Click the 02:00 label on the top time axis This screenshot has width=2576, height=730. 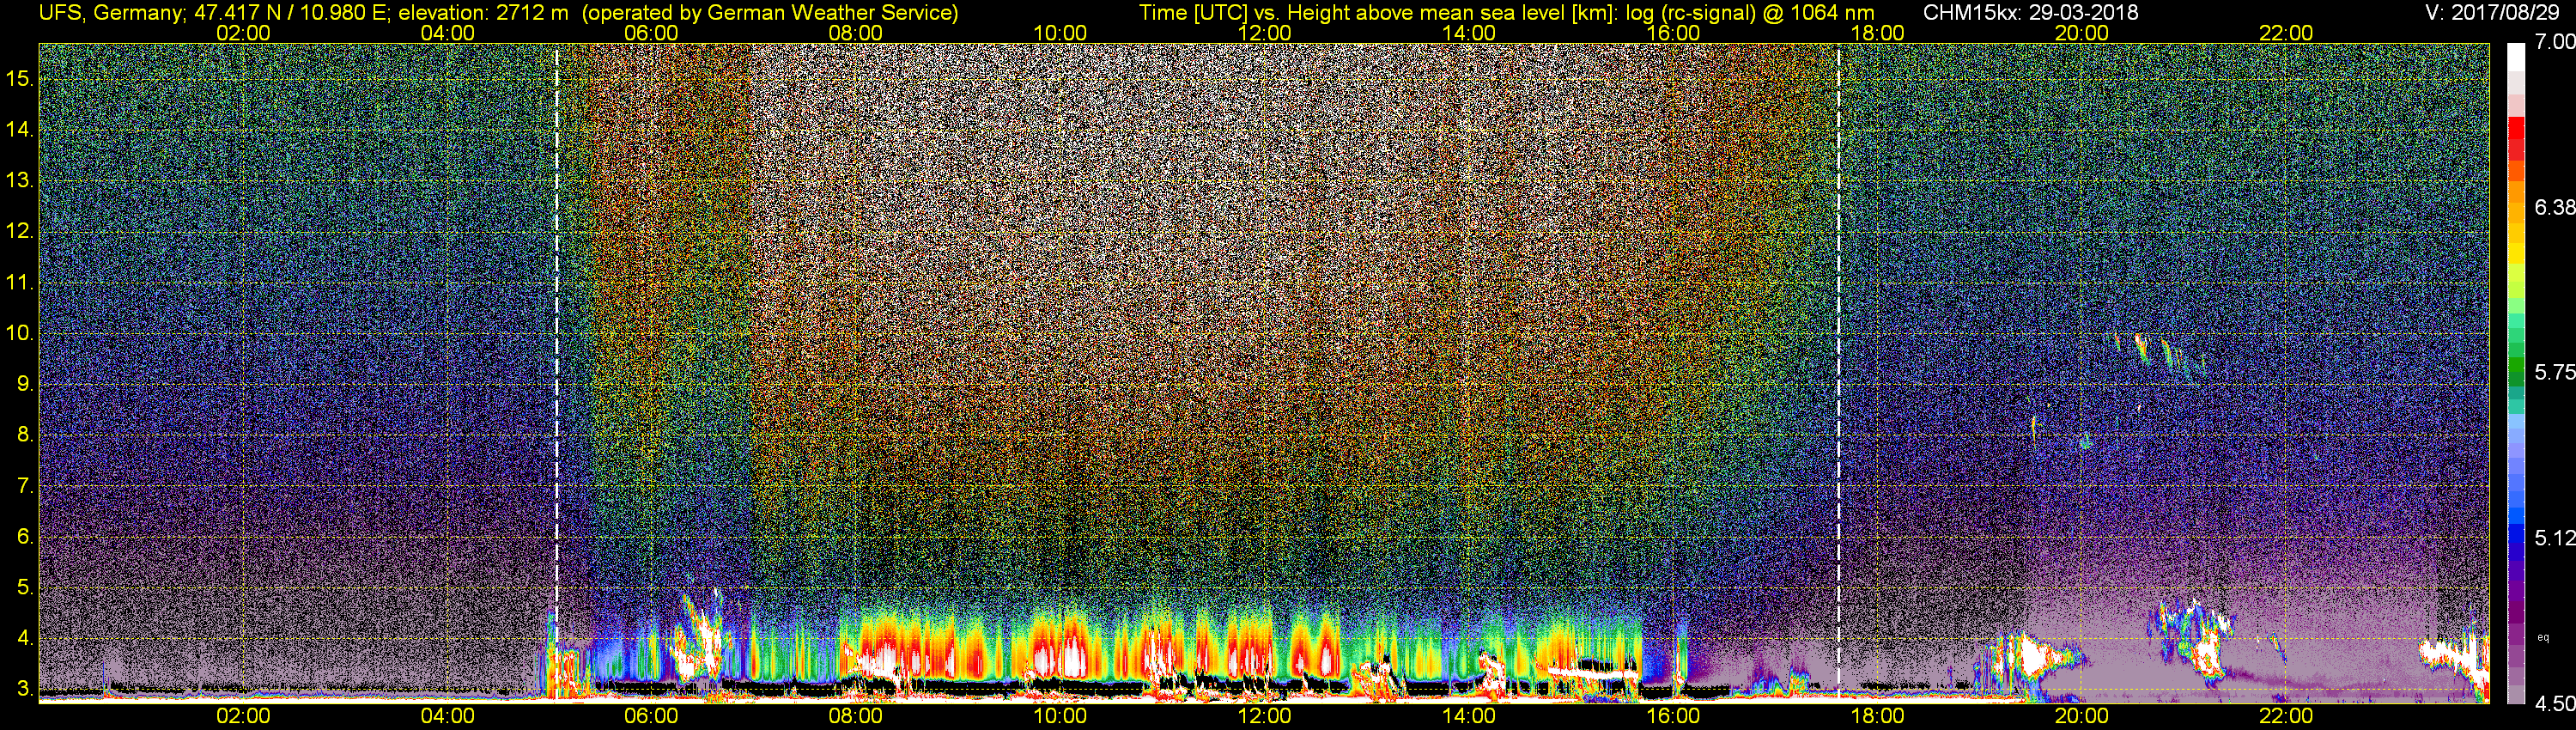click(x=243, y=33)
